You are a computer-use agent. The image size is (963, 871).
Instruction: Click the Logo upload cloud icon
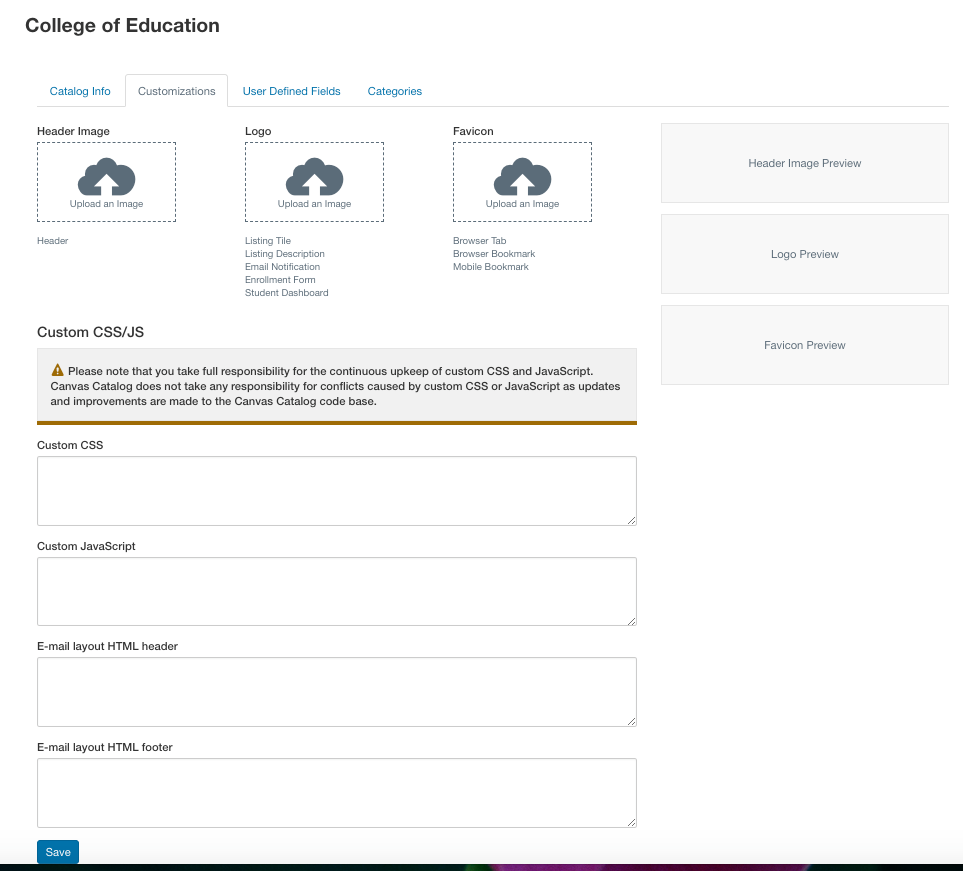314,177
